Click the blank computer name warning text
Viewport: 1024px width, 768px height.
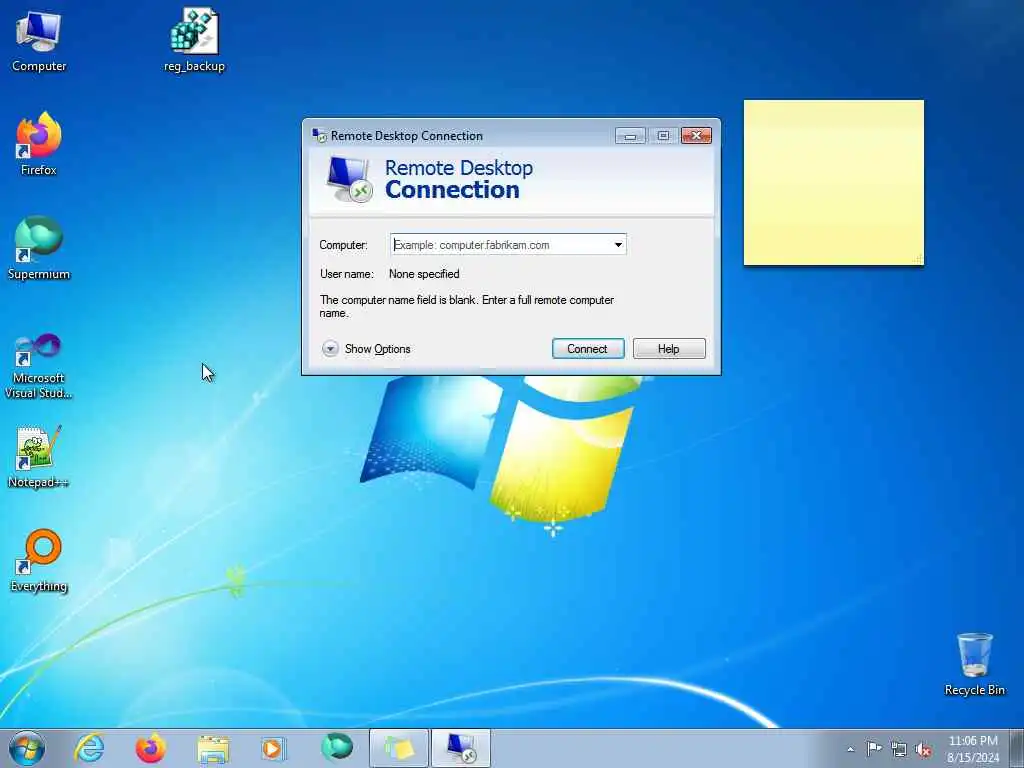pos(466,306)
